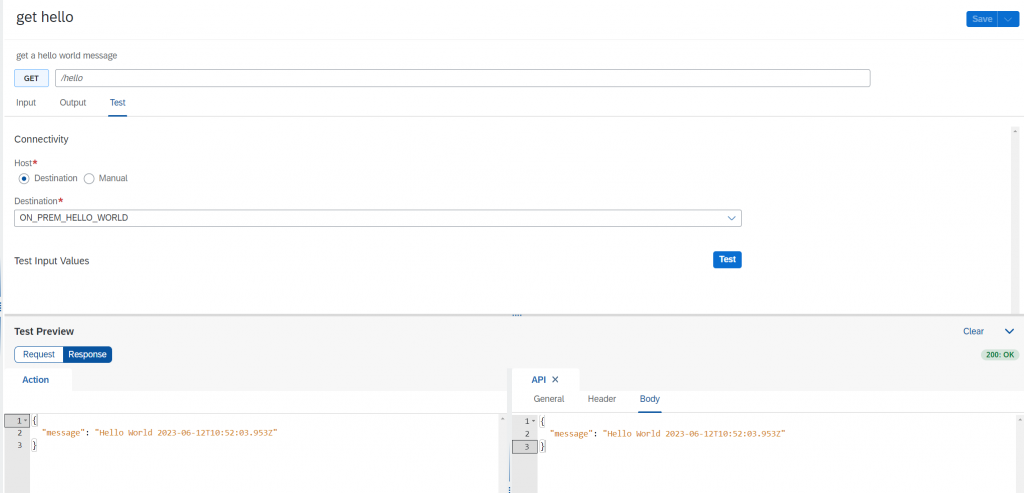This screenshot has width=1024, height=493.
Task: Click the 'get a hello world message' description
Action: (67, 56)
